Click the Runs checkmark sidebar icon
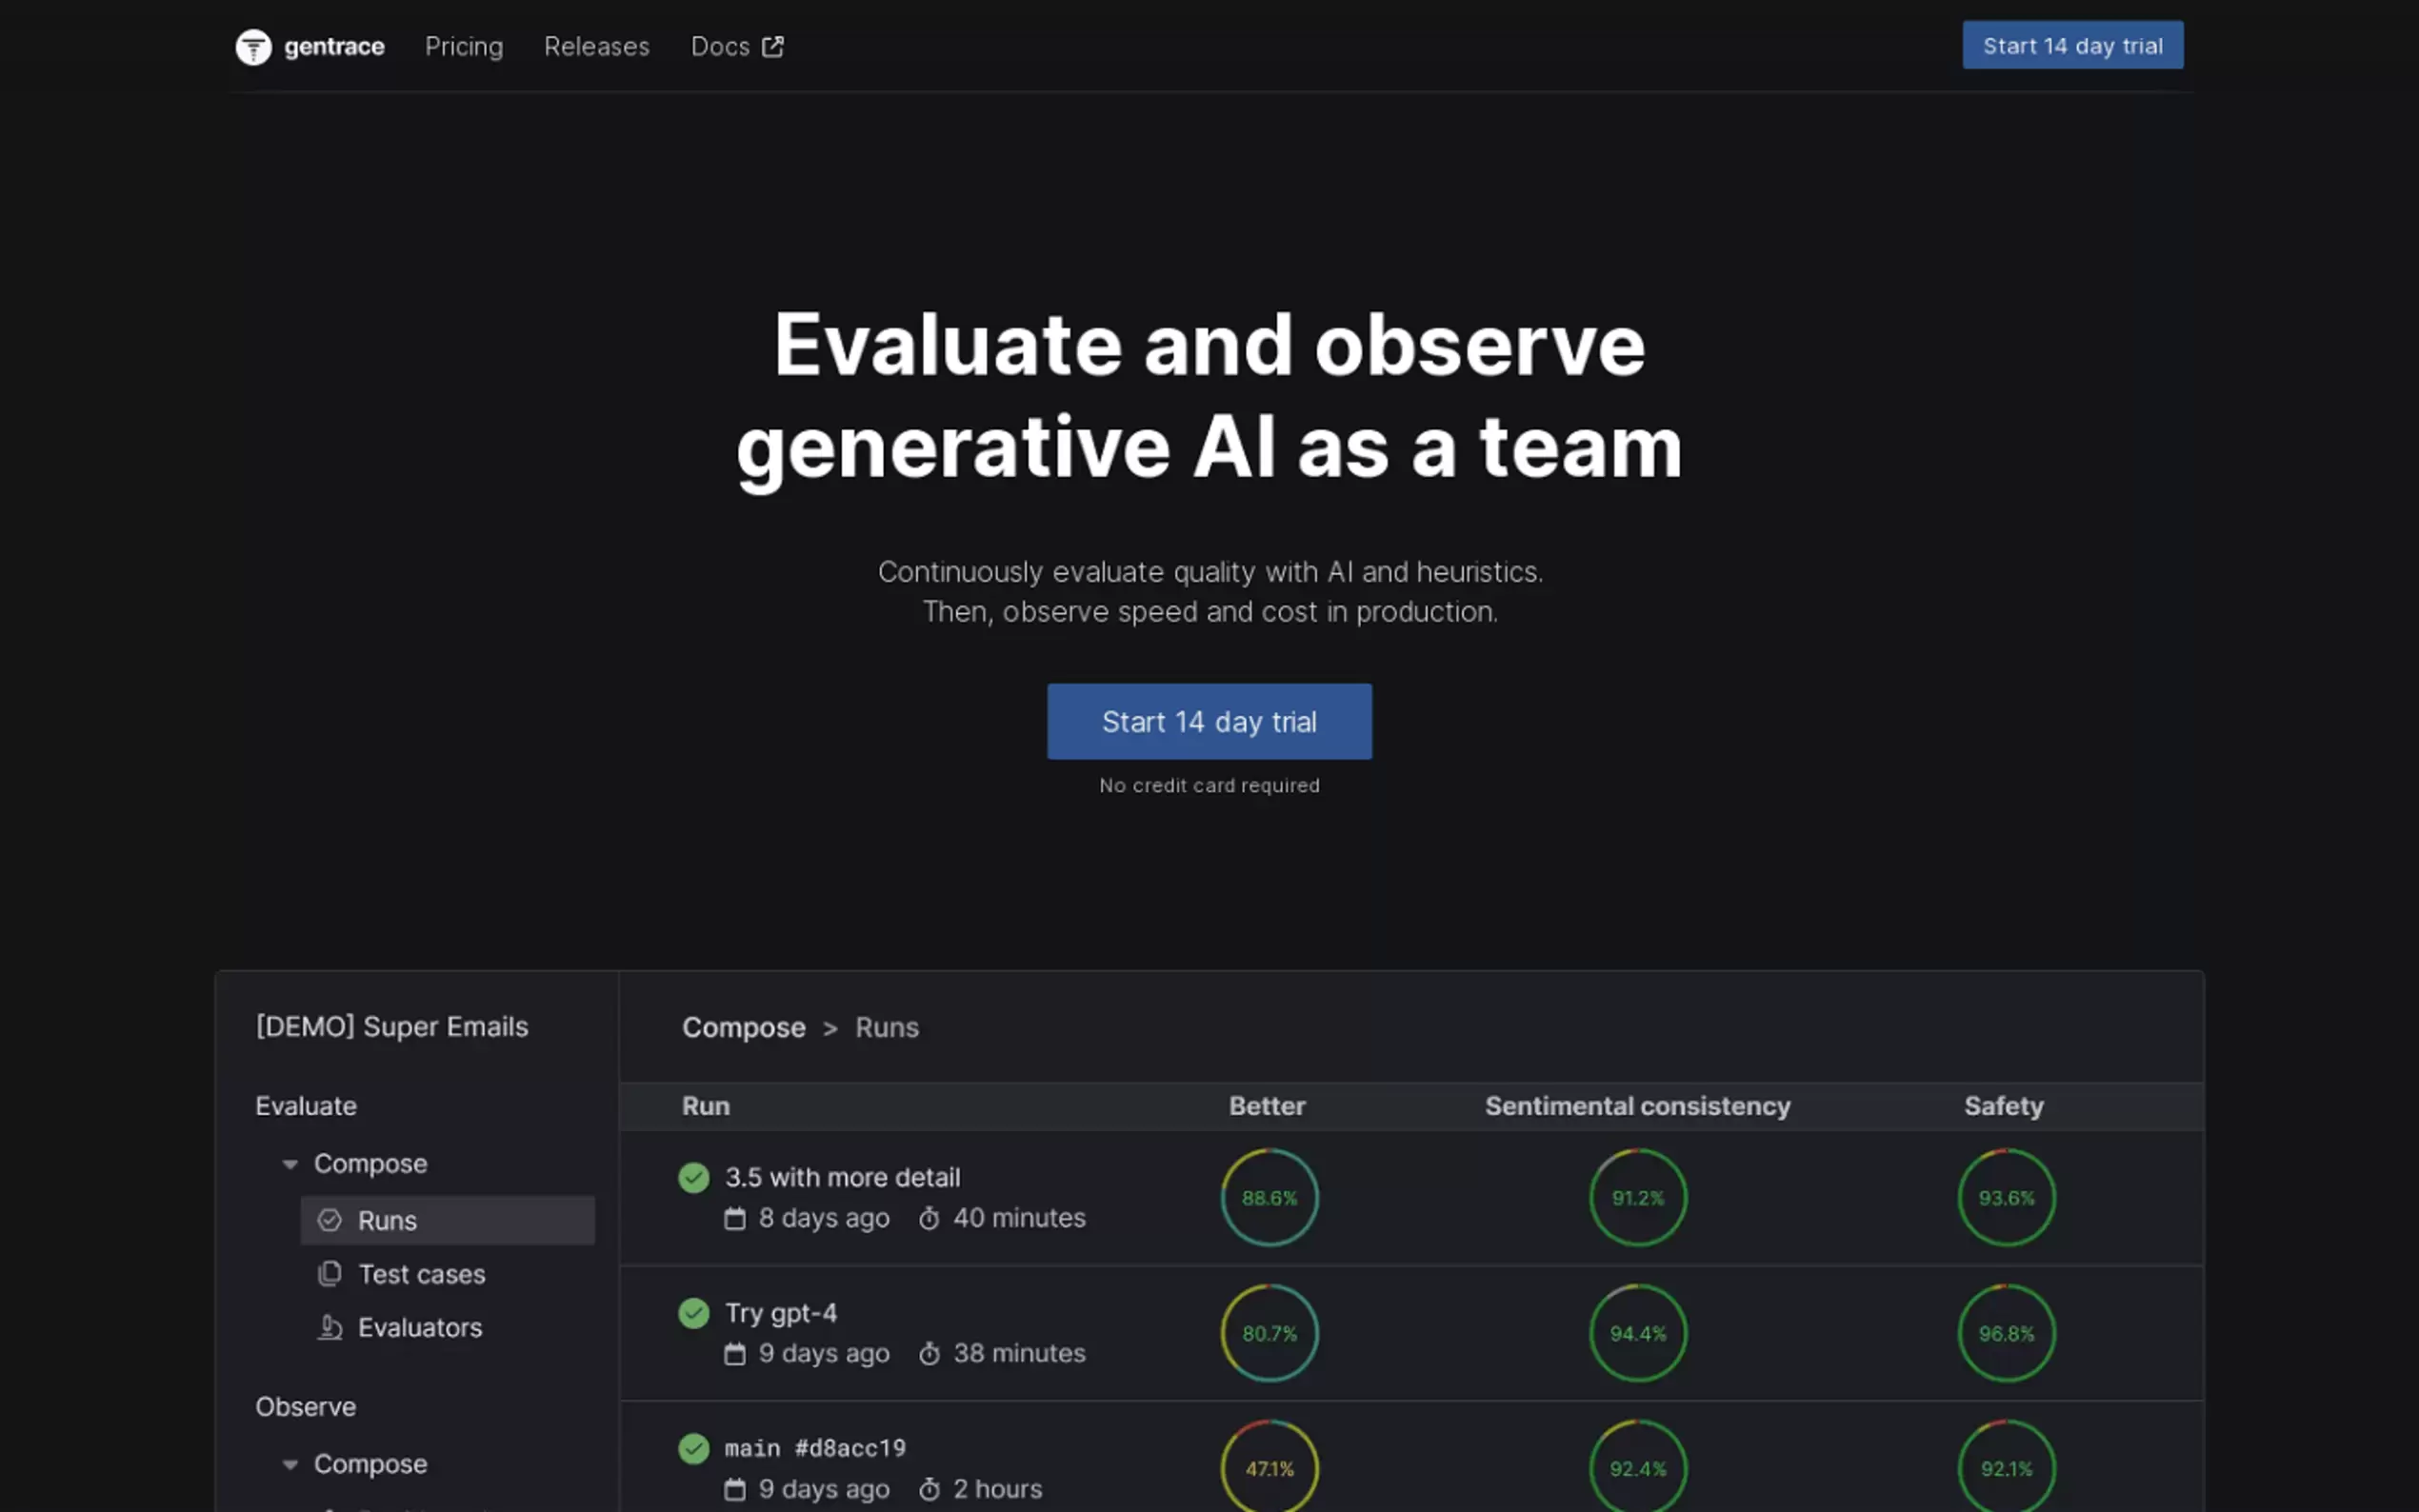Image resolution: width=2419 pixels, height=1512 pixels. pyautogui.click(x=330, y=1220)
